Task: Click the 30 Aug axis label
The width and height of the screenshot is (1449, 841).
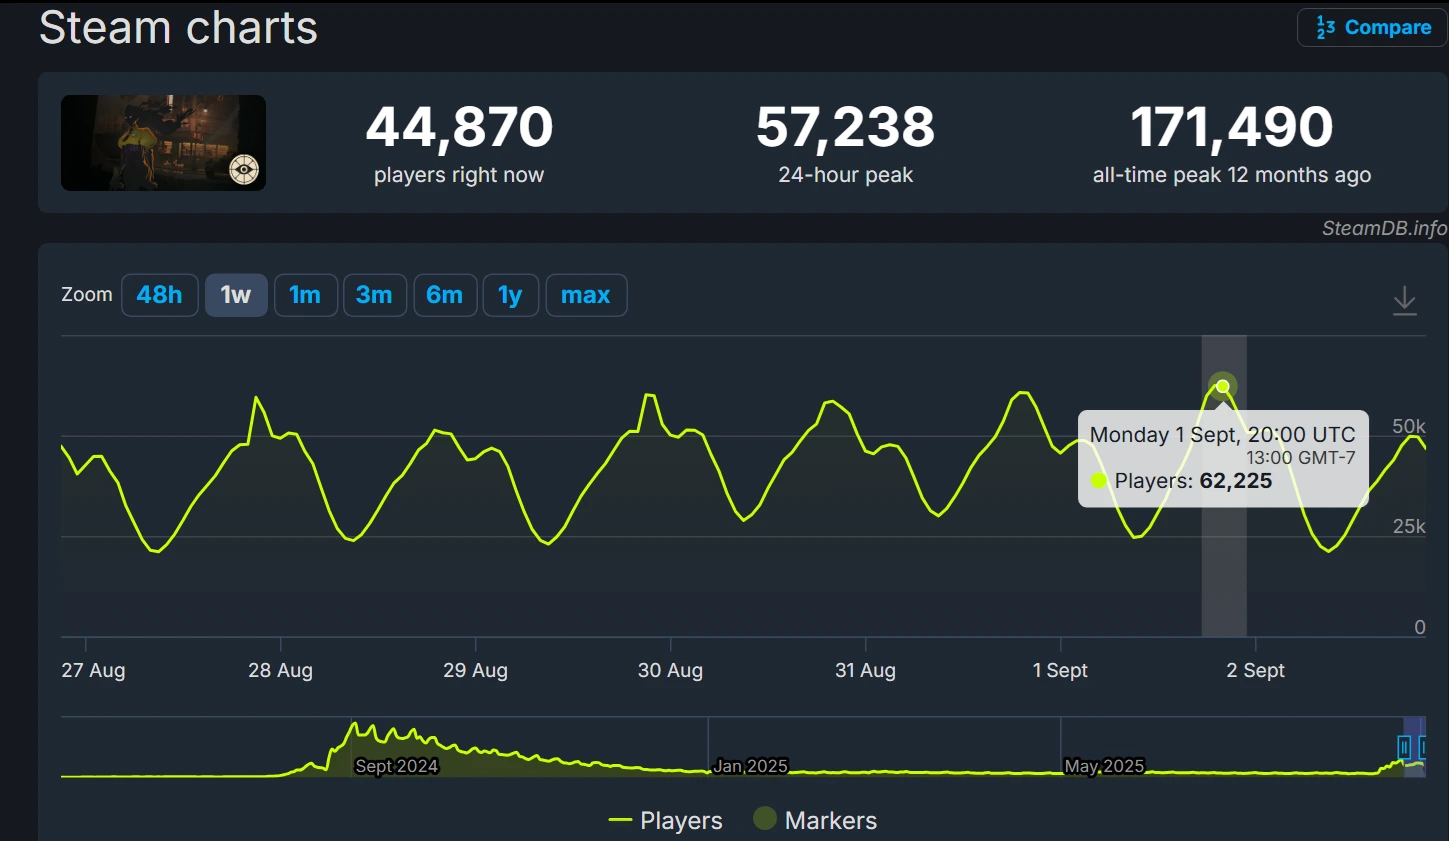Action: click(670, 670)
